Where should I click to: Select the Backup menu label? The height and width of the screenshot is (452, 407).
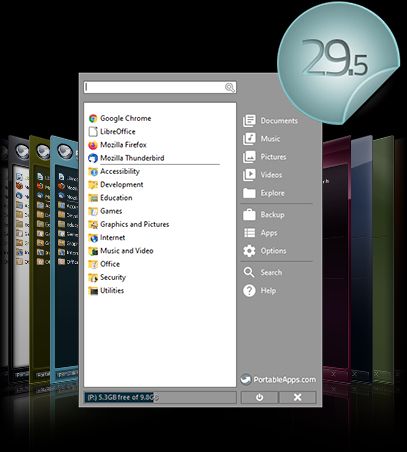pos(273,215)
